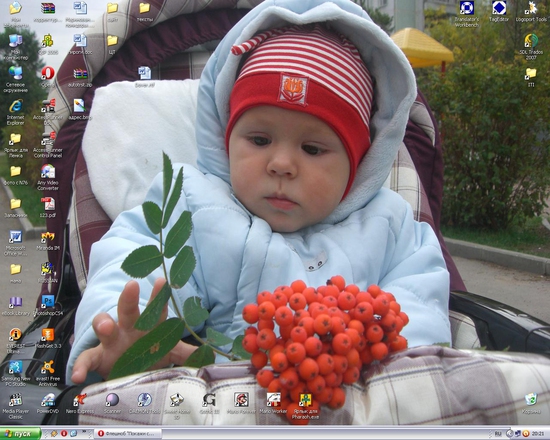550x440 pixels.
Task: Click the system clock showing 20:21
Action: click(538, 434)
